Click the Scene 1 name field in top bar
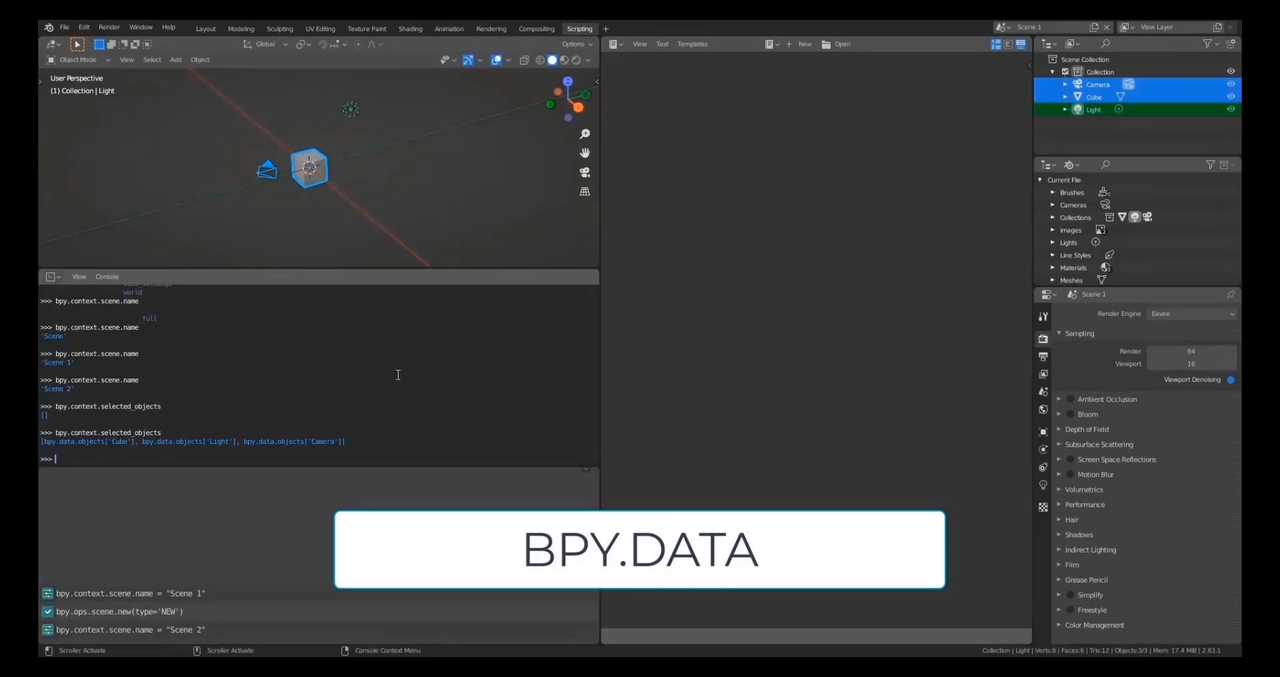1280x677 pixels. click(1048, 28)
